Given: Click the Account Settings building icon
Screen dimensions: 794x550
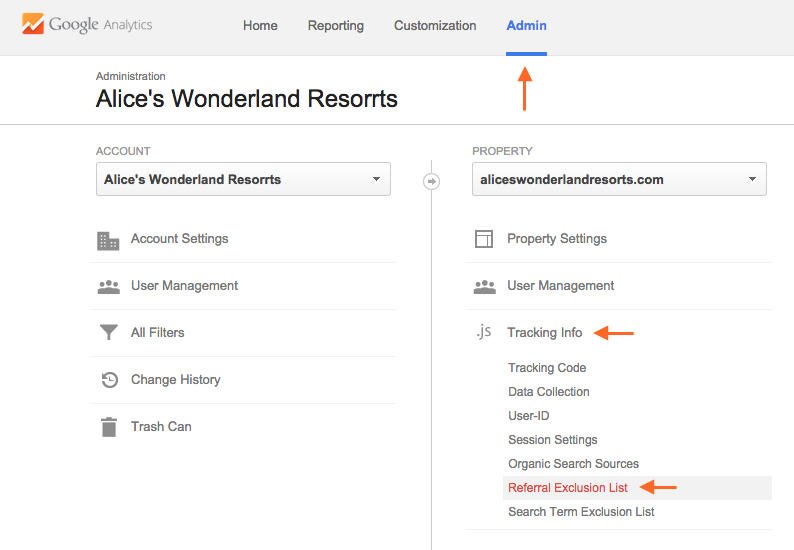Looking at the screenshot, I should tap(108, 241).
